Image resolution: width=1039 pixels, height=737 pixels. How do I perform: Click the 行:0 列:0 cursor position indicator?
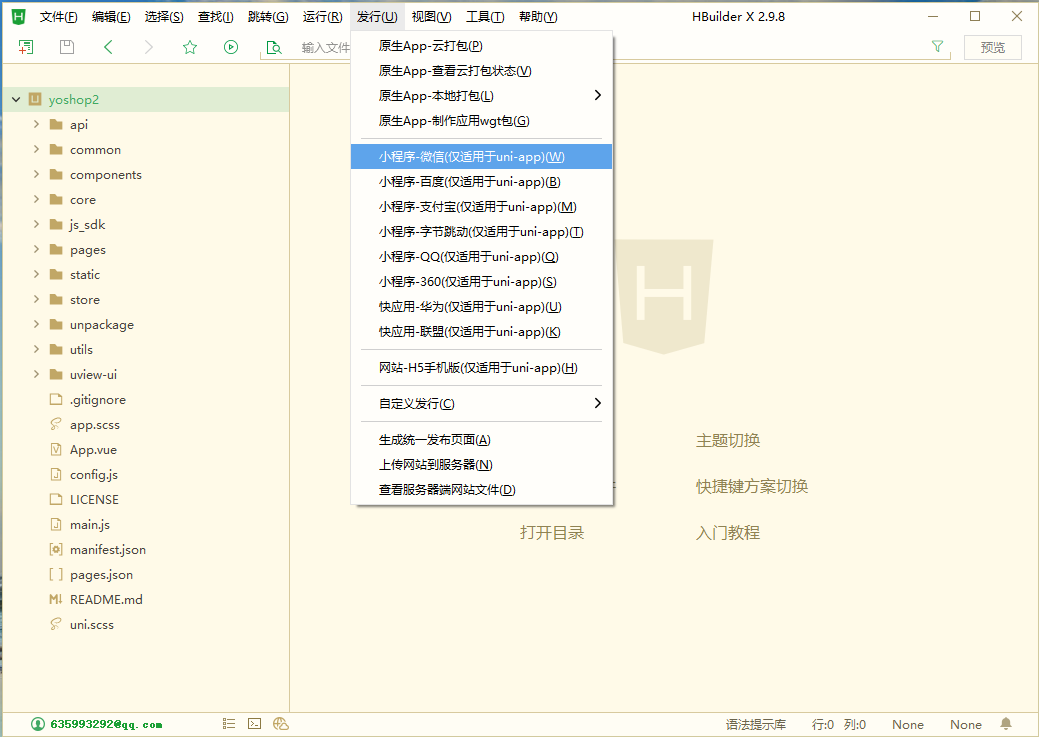[839, 724]
